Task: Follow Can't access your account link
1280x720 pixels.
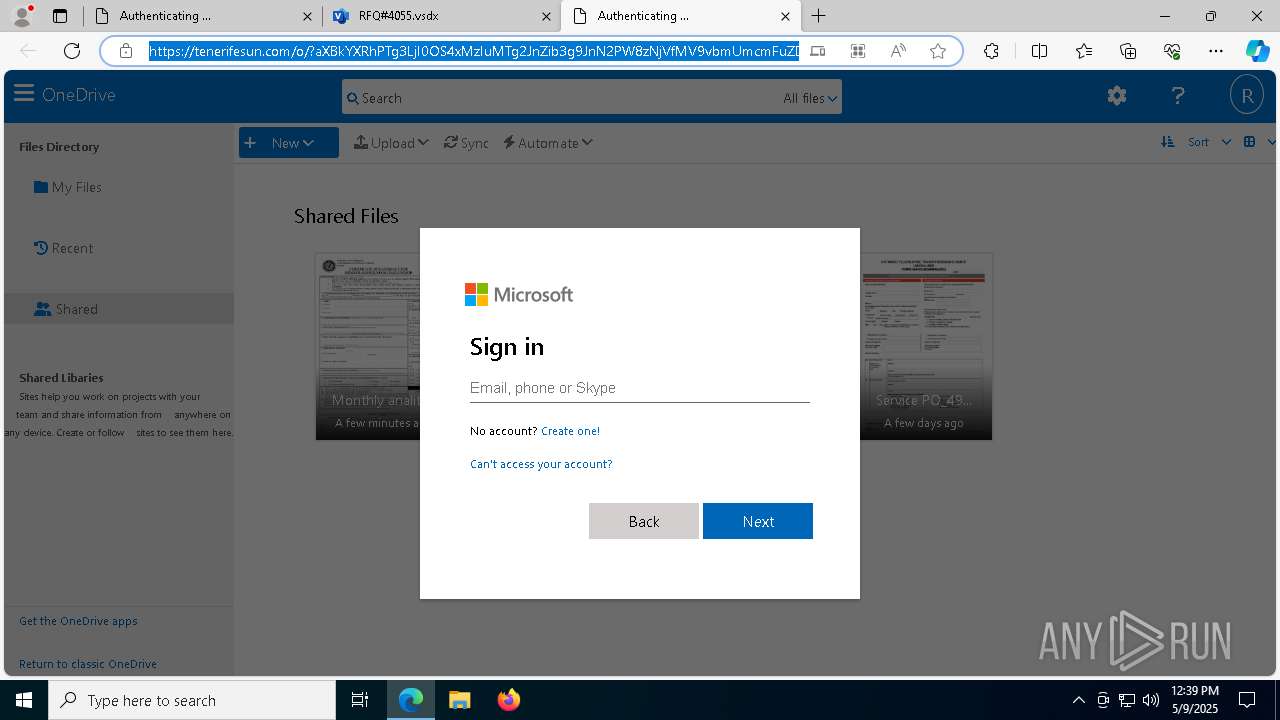Action: (x=541, y=464)
